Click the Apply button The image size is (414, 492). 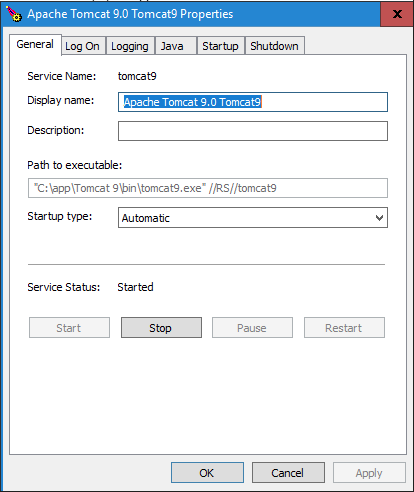click(369, 472)
